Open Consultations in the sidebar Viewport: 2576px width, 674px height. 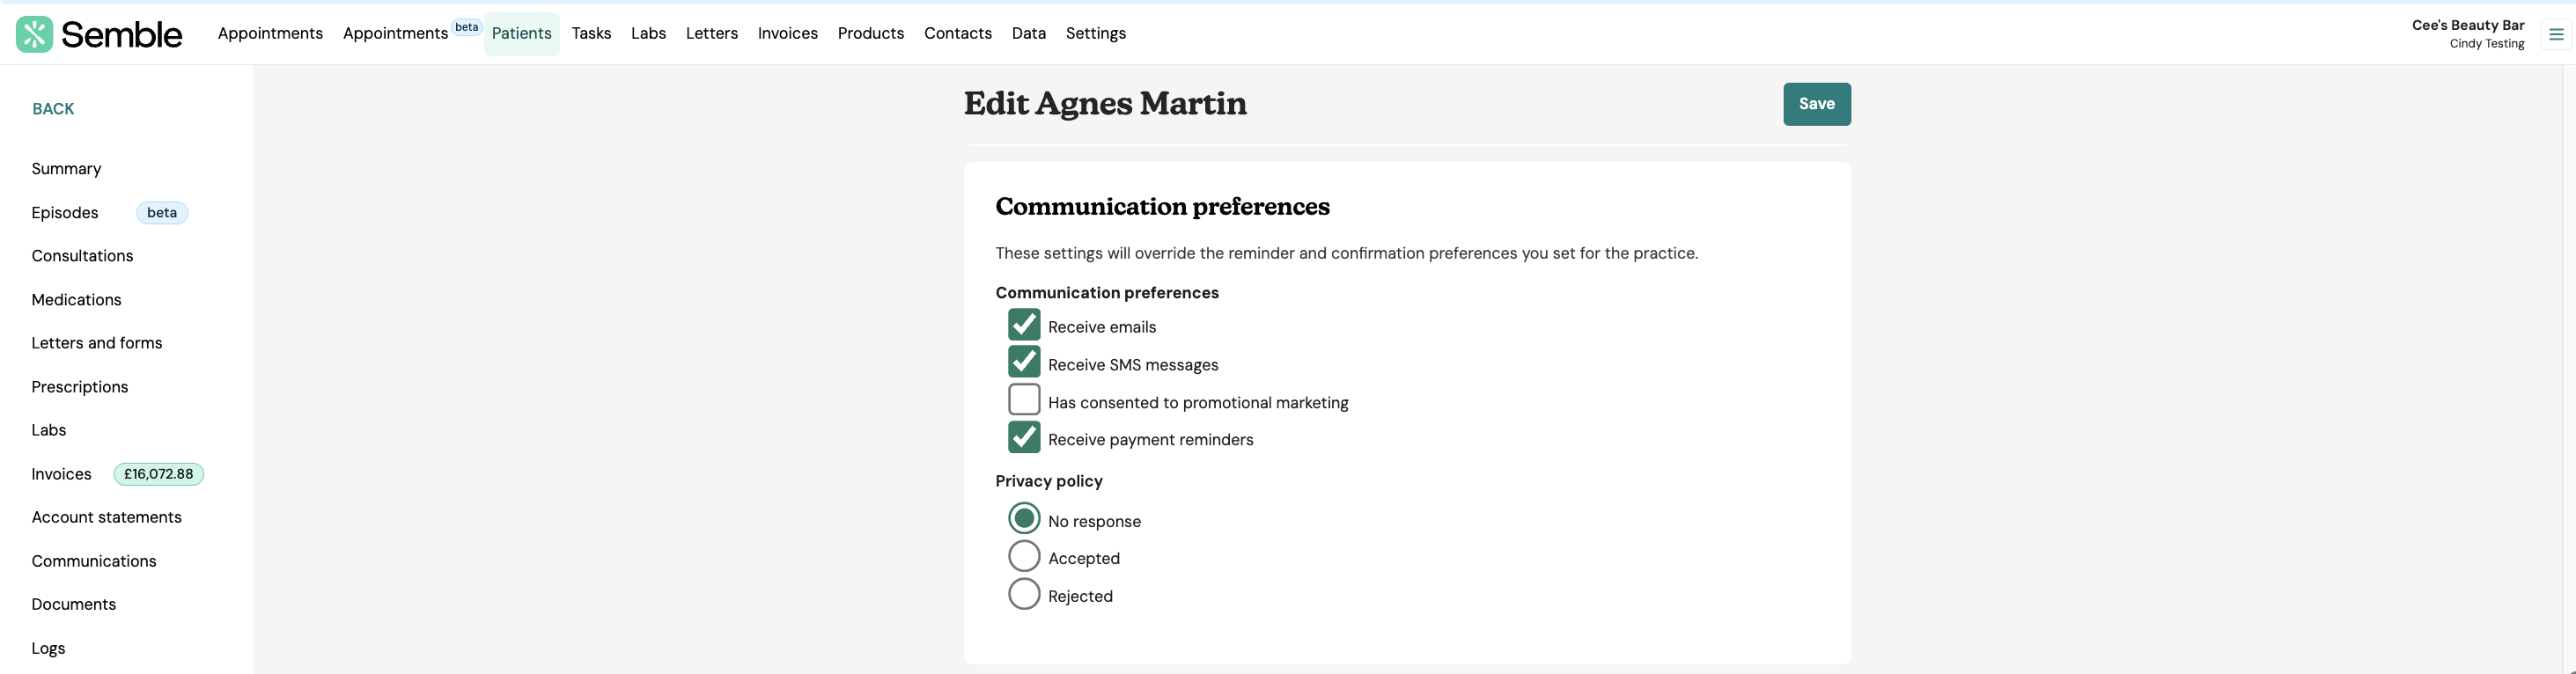[x=82, y=256]
